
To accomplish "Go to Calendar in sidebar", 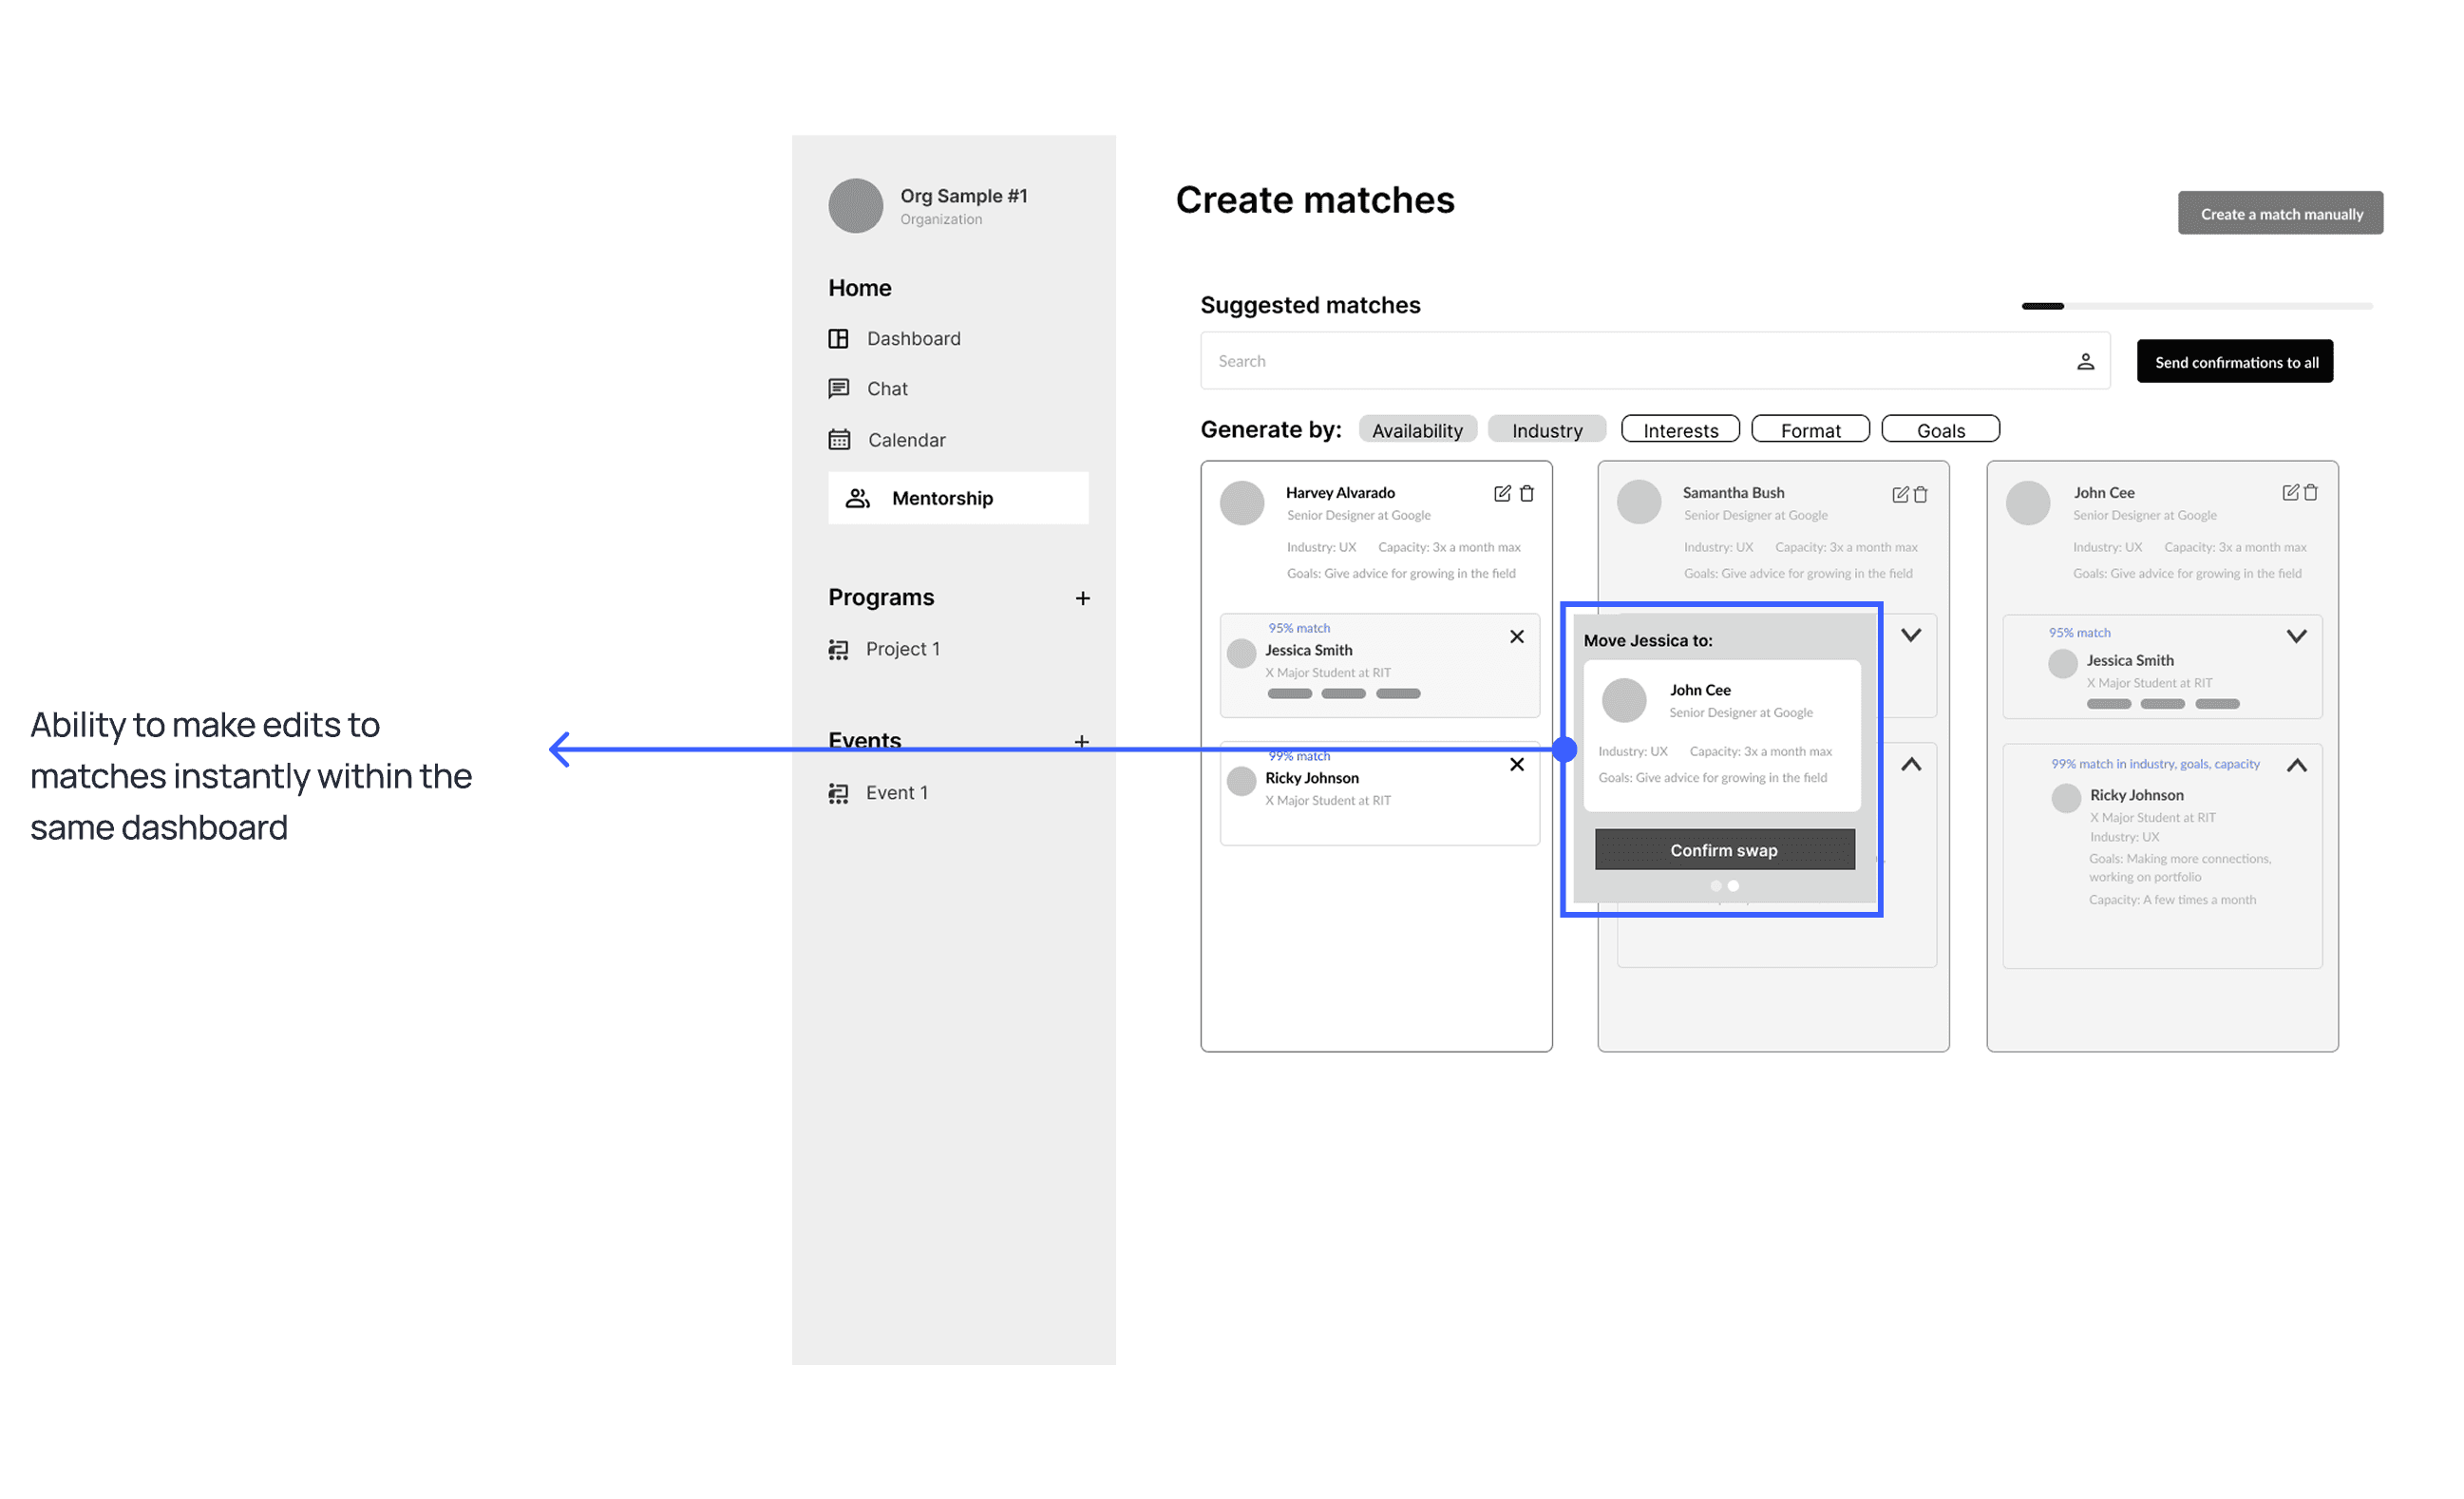I will point(905,440).
